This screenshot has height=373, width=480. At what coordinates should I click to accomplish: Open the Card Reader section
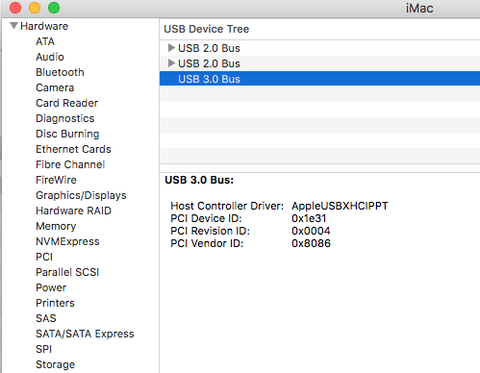[67, 103]
